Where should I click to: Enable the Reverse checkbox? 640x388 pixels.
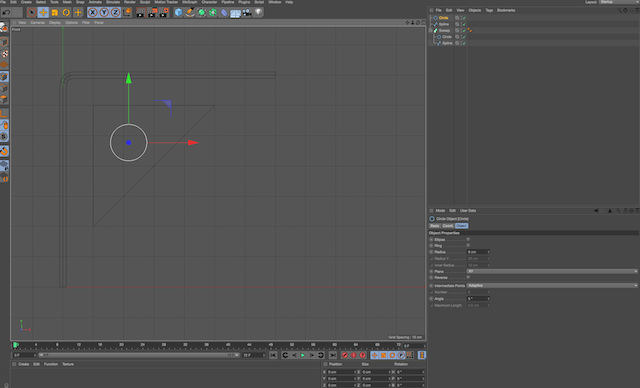468,277
